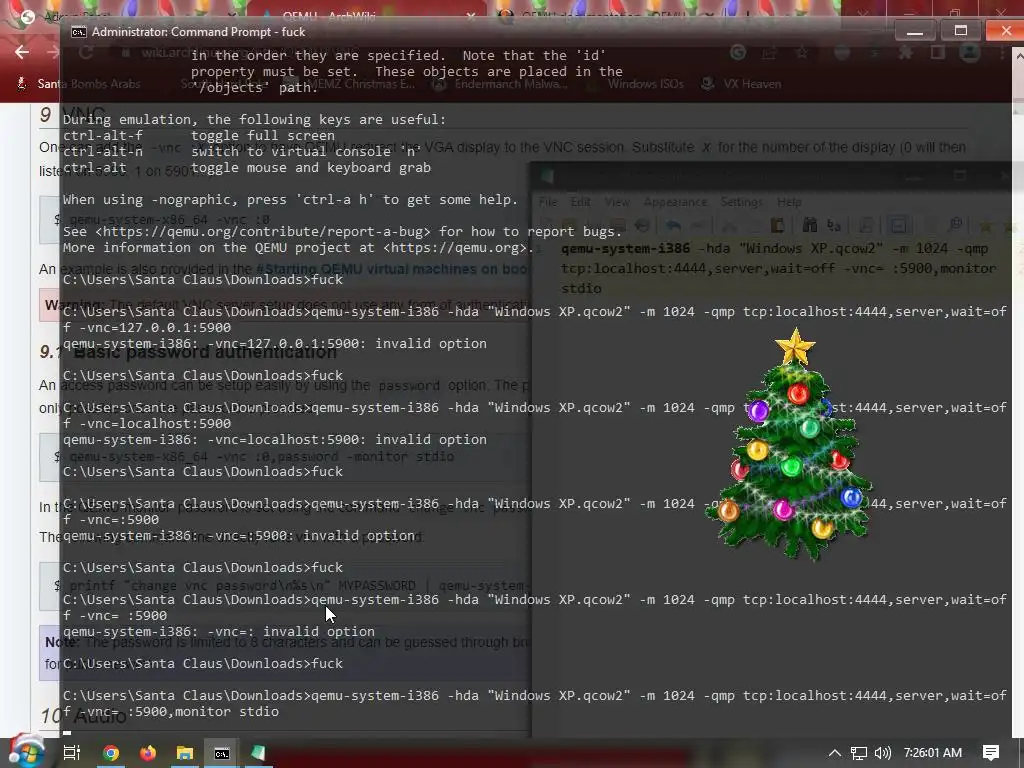
Task: Minimize the Command Prompt window
Action: click(915, 31)
